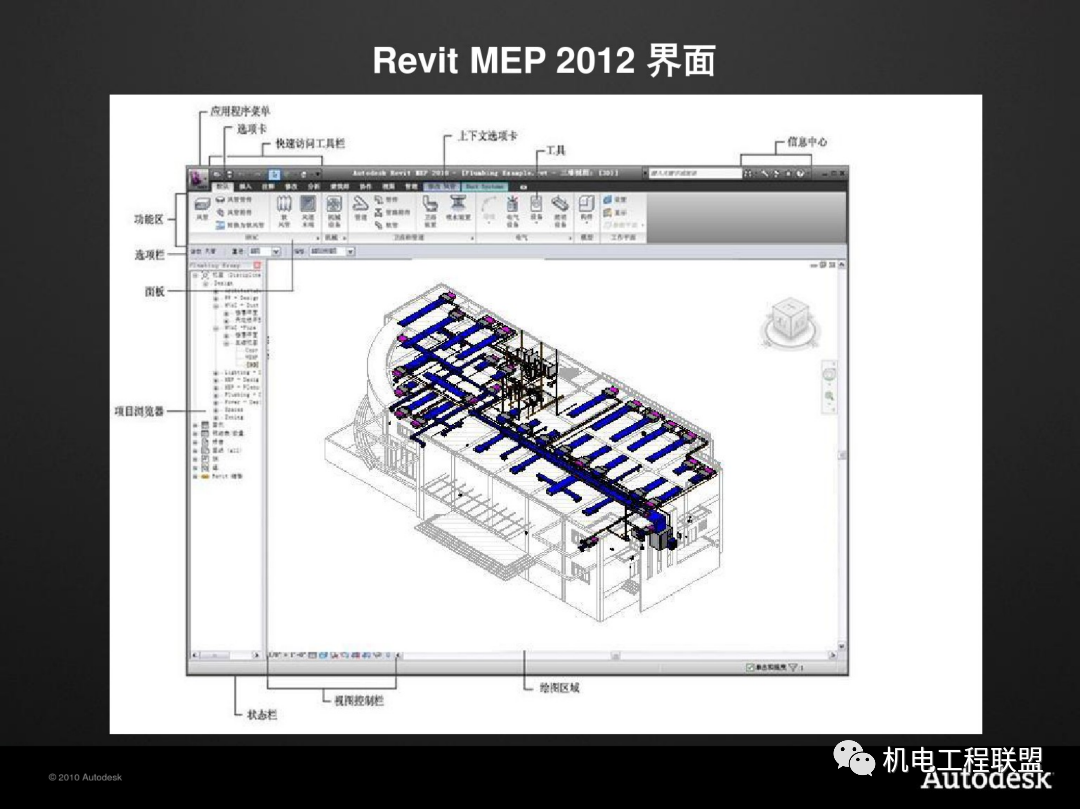Click the first icon on view control bar

312,655
